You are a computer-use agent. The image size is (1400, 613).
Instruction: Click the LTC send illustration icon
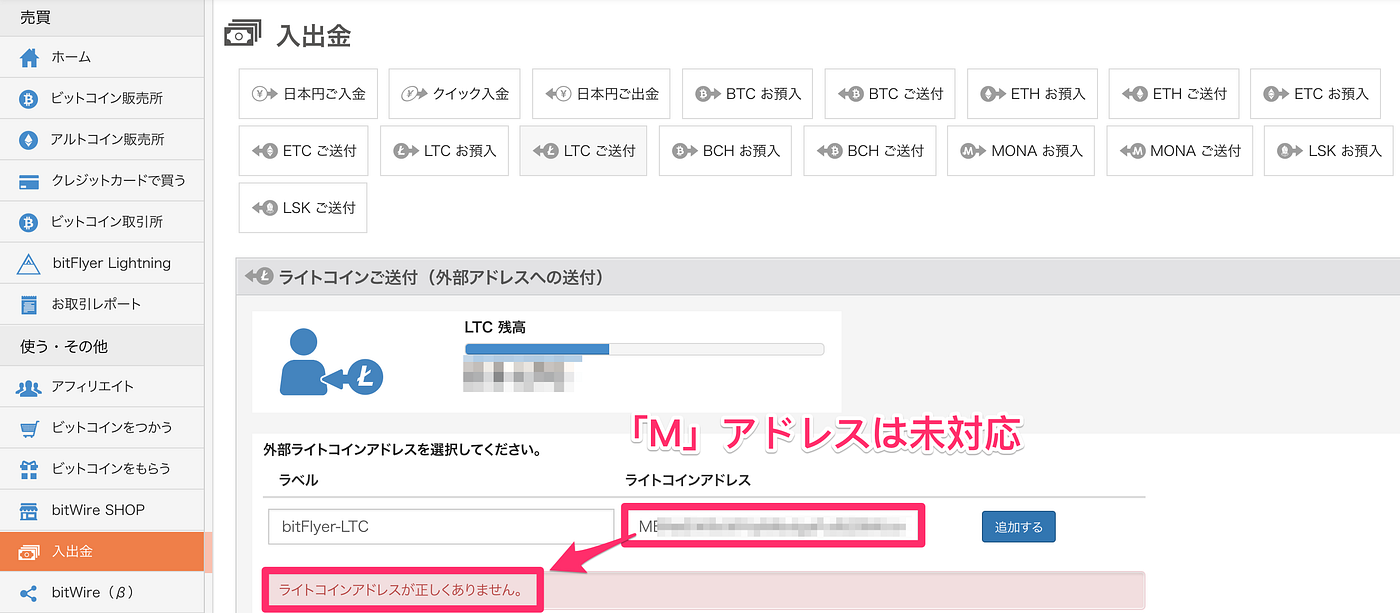(332, 364)
